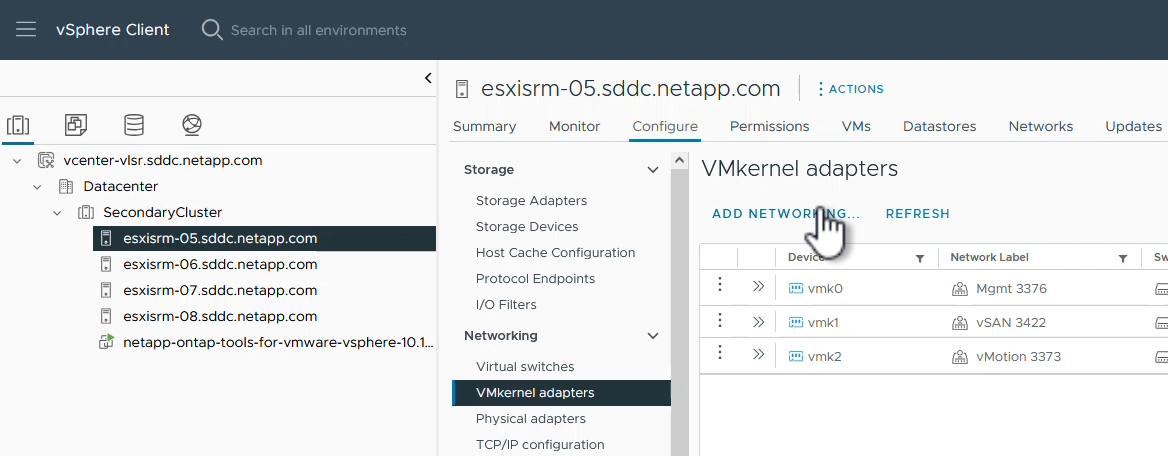The height and width of the screenshot is (456, 1168).
Task: Select host esxisrm-07.sddc.netapp.com in the tree
Action: 220,290
